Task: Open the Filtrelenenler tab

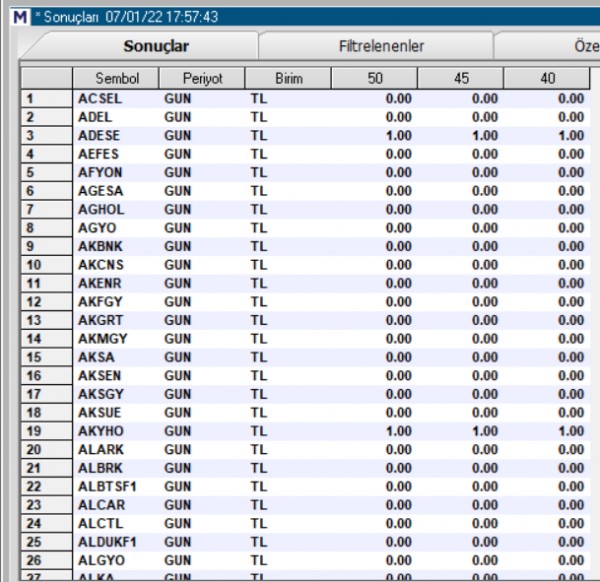Action: tap(382, 46)
